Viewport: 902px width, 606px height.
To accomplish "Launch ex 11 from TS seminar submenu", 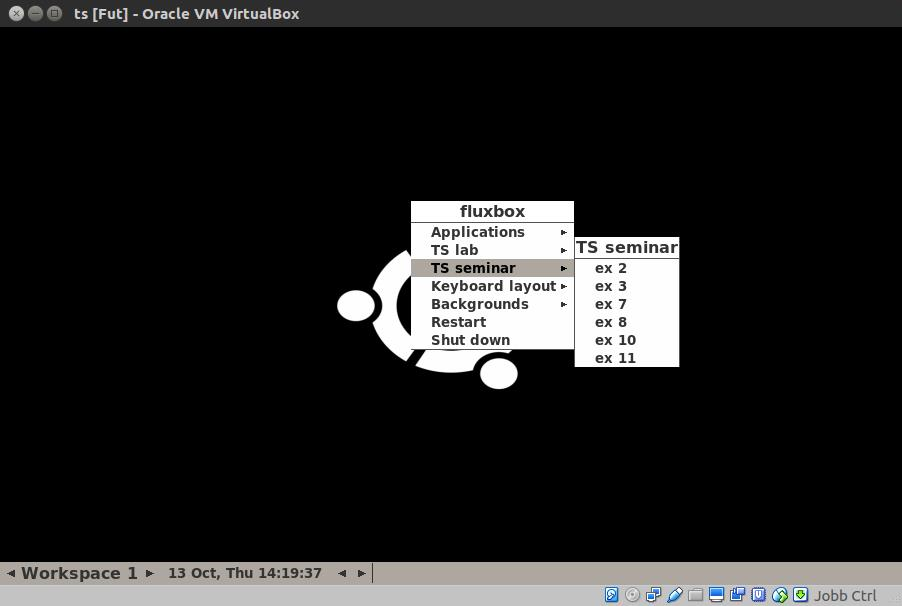I will (626, 357).
